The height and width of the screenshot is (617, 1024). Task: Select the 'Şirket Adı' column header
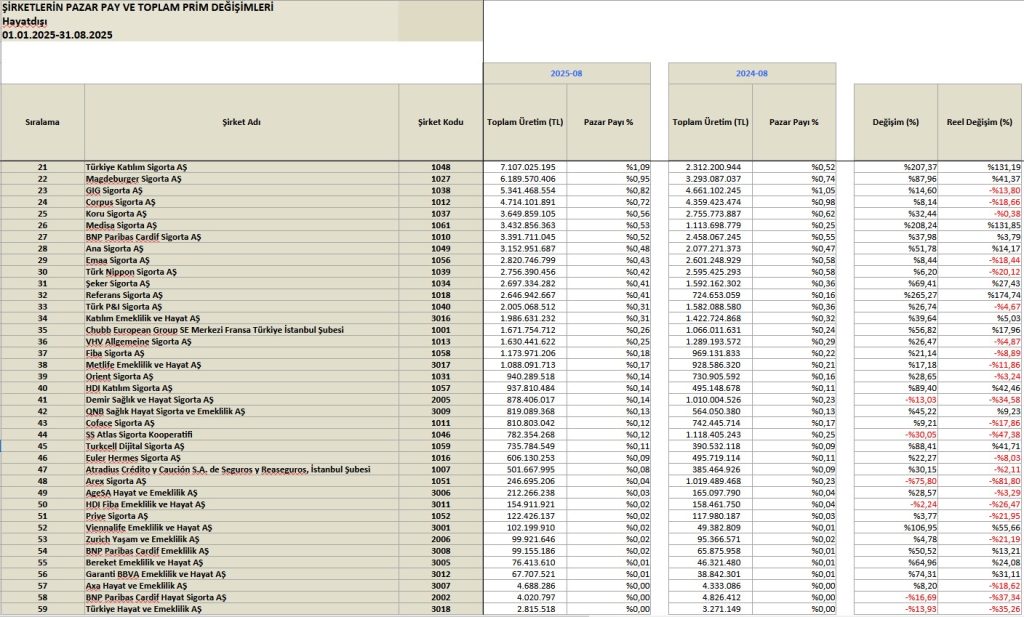point(241,122)
